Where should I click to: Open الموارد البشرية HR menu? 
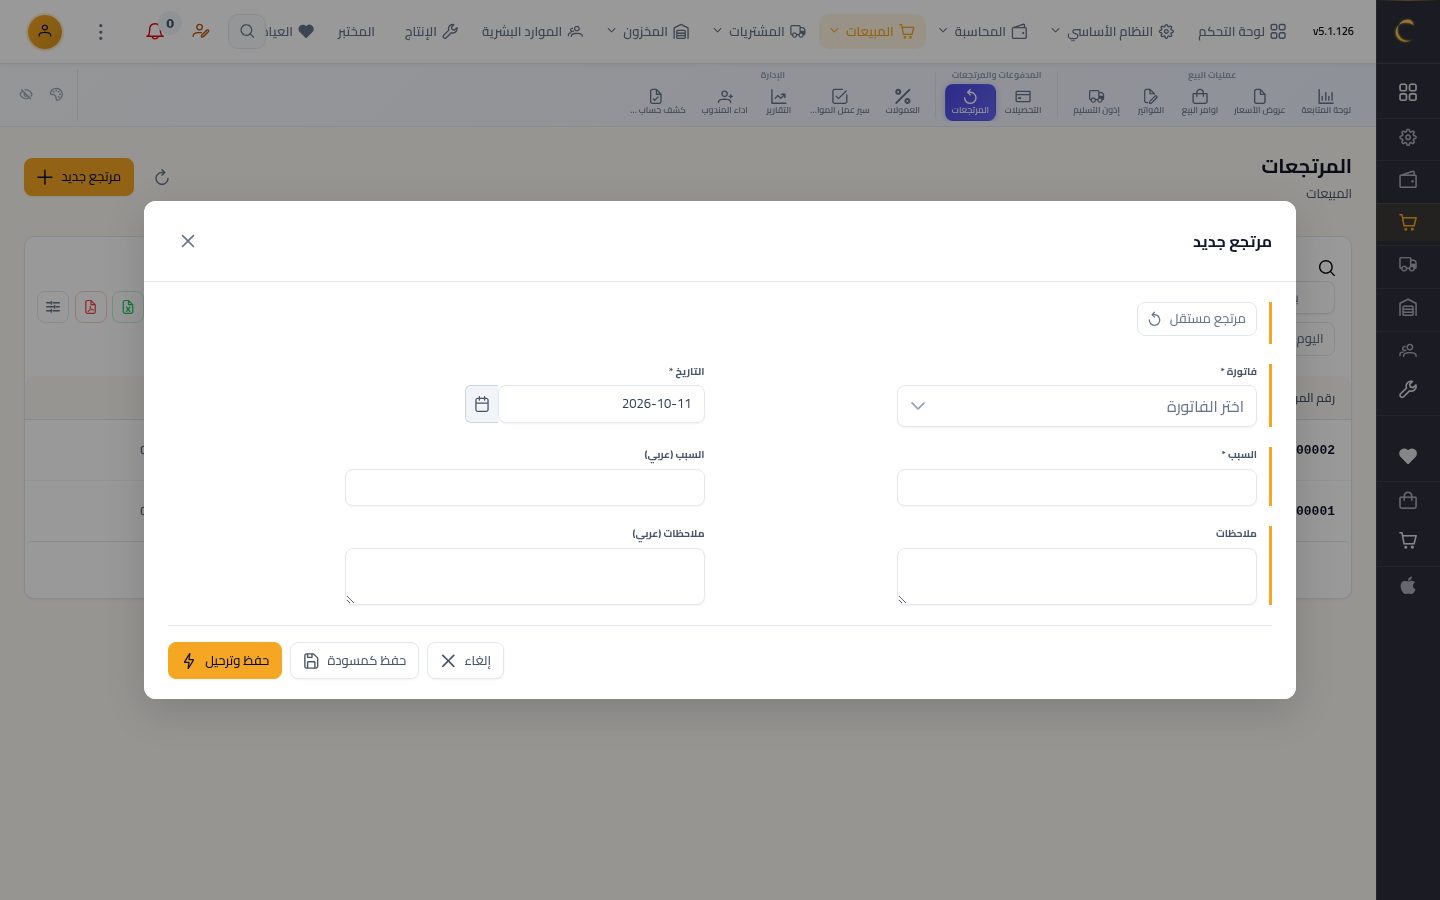click(532, 31)
